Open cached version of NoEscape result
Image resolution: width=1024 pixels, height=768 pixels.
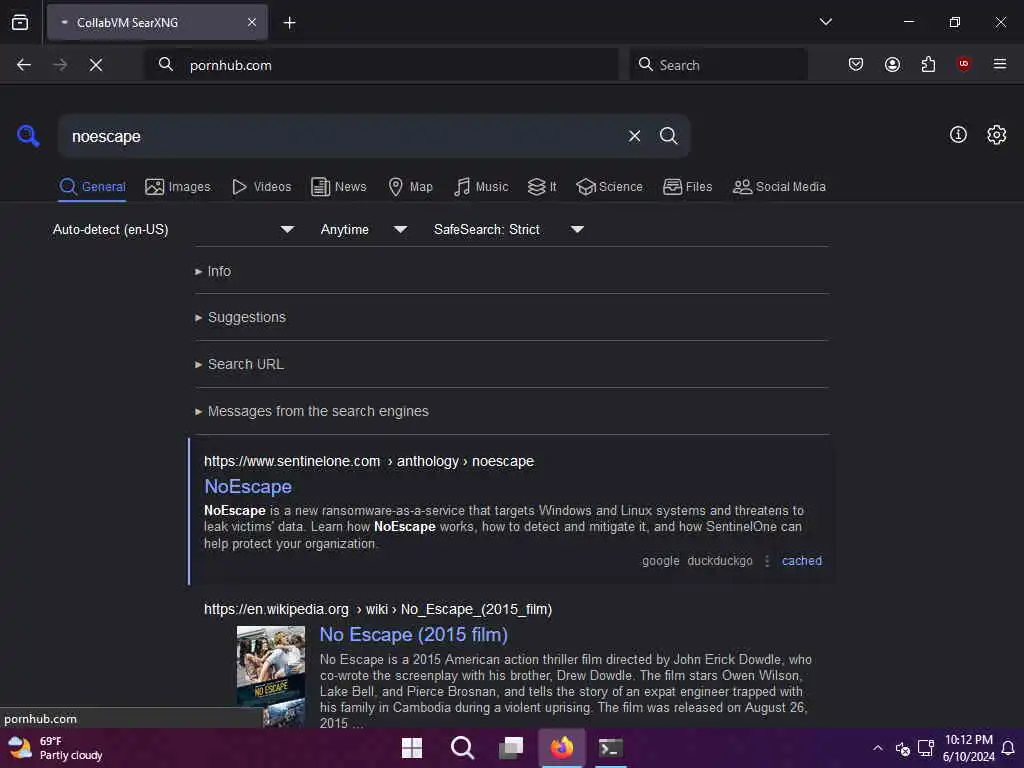[801, 560]
